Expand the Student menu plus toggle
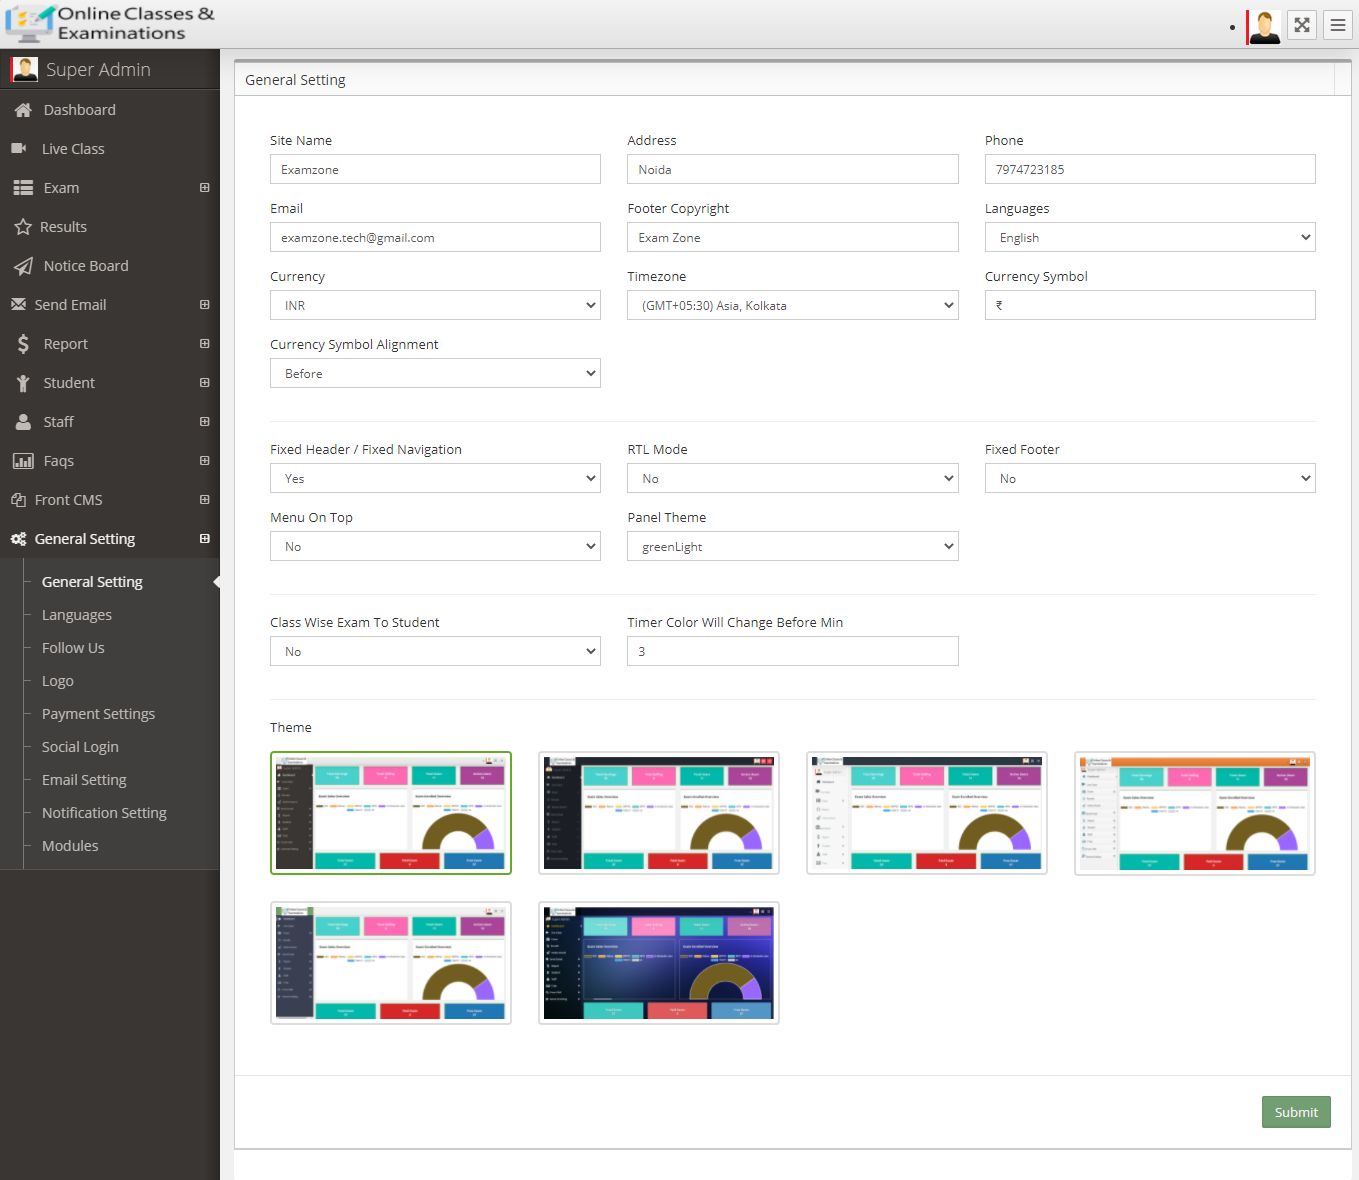This screenshot has width=1359, height=1180. tap(204, 383)
